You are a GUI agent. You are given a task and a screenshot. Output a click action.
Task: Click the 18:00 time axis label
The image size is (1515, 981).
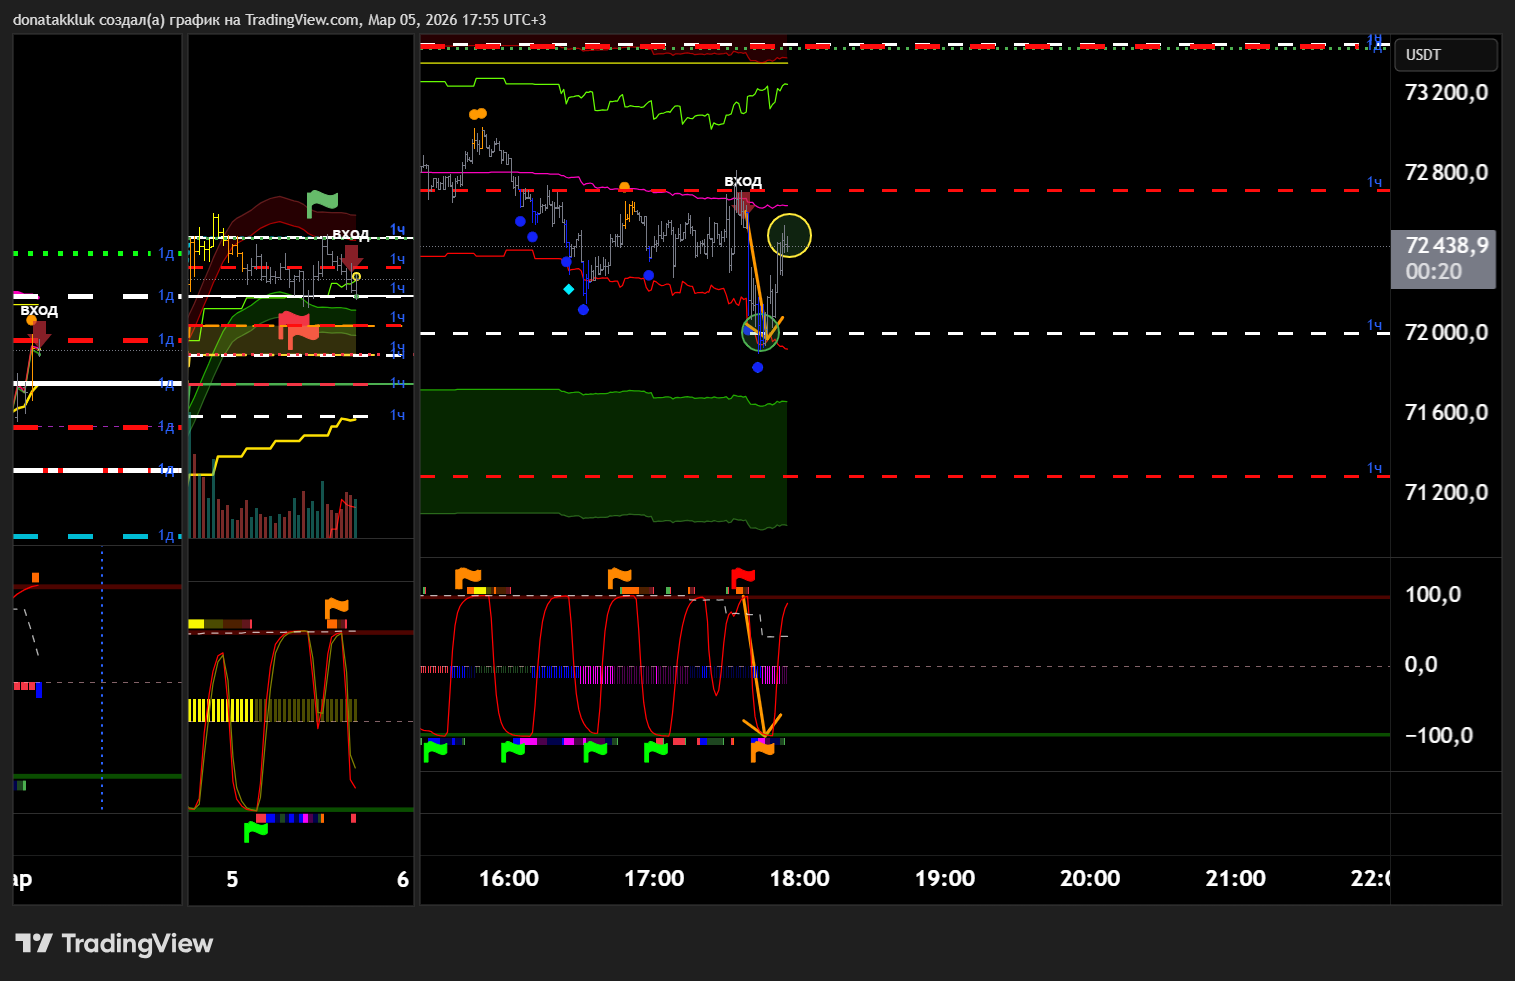[799, 879]
